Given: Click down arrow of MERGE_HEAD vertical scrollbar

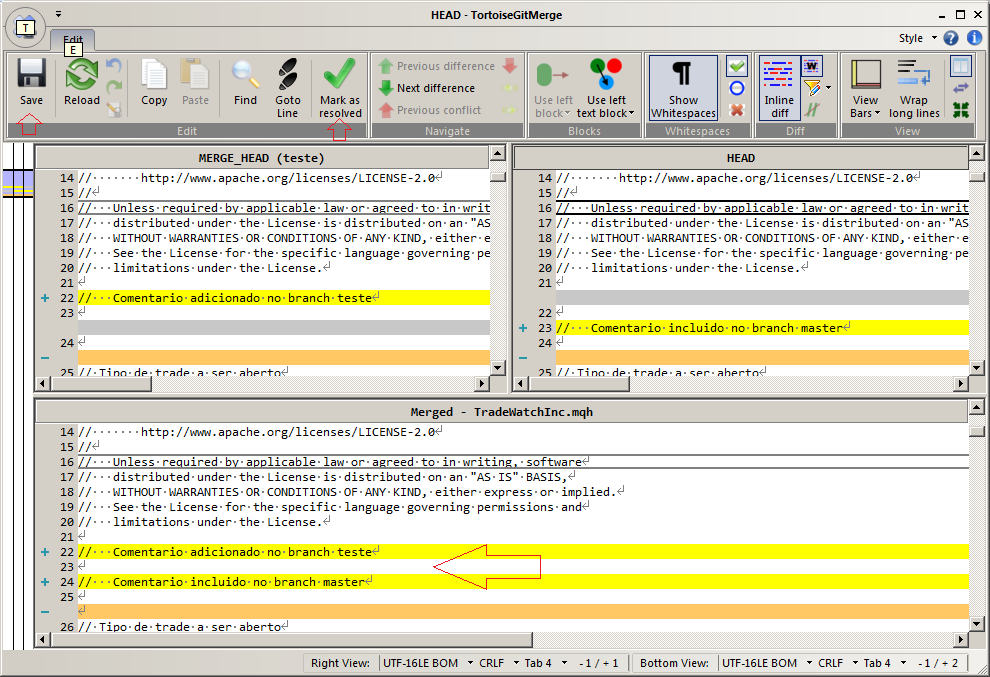Looking at the screenshot, I should pos(498,367).
